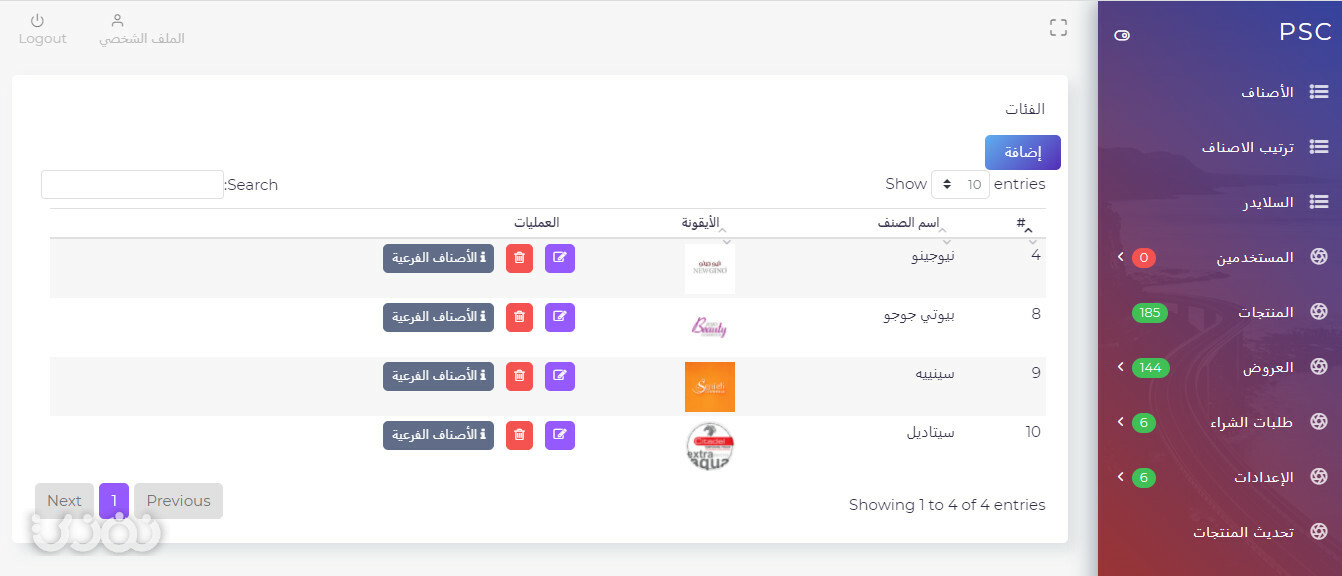Screen dimensions: 1342x576
Task: Open the Show entries count dropdown
Action: tap(960, 184)
